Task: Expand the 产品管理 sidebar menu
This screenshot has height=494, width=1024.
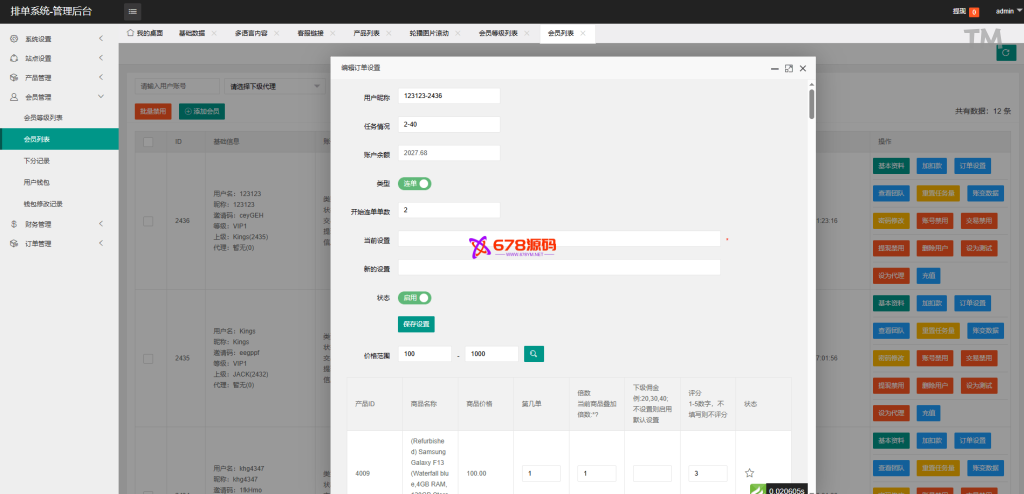Action: [58, 77]
